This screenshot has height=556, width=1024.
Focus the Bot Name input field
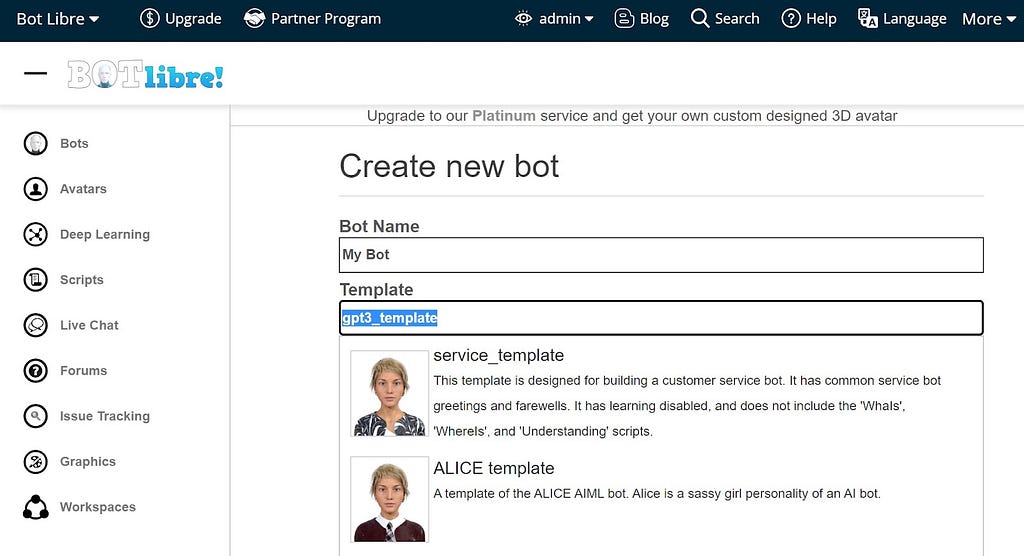tap(661, 255)
